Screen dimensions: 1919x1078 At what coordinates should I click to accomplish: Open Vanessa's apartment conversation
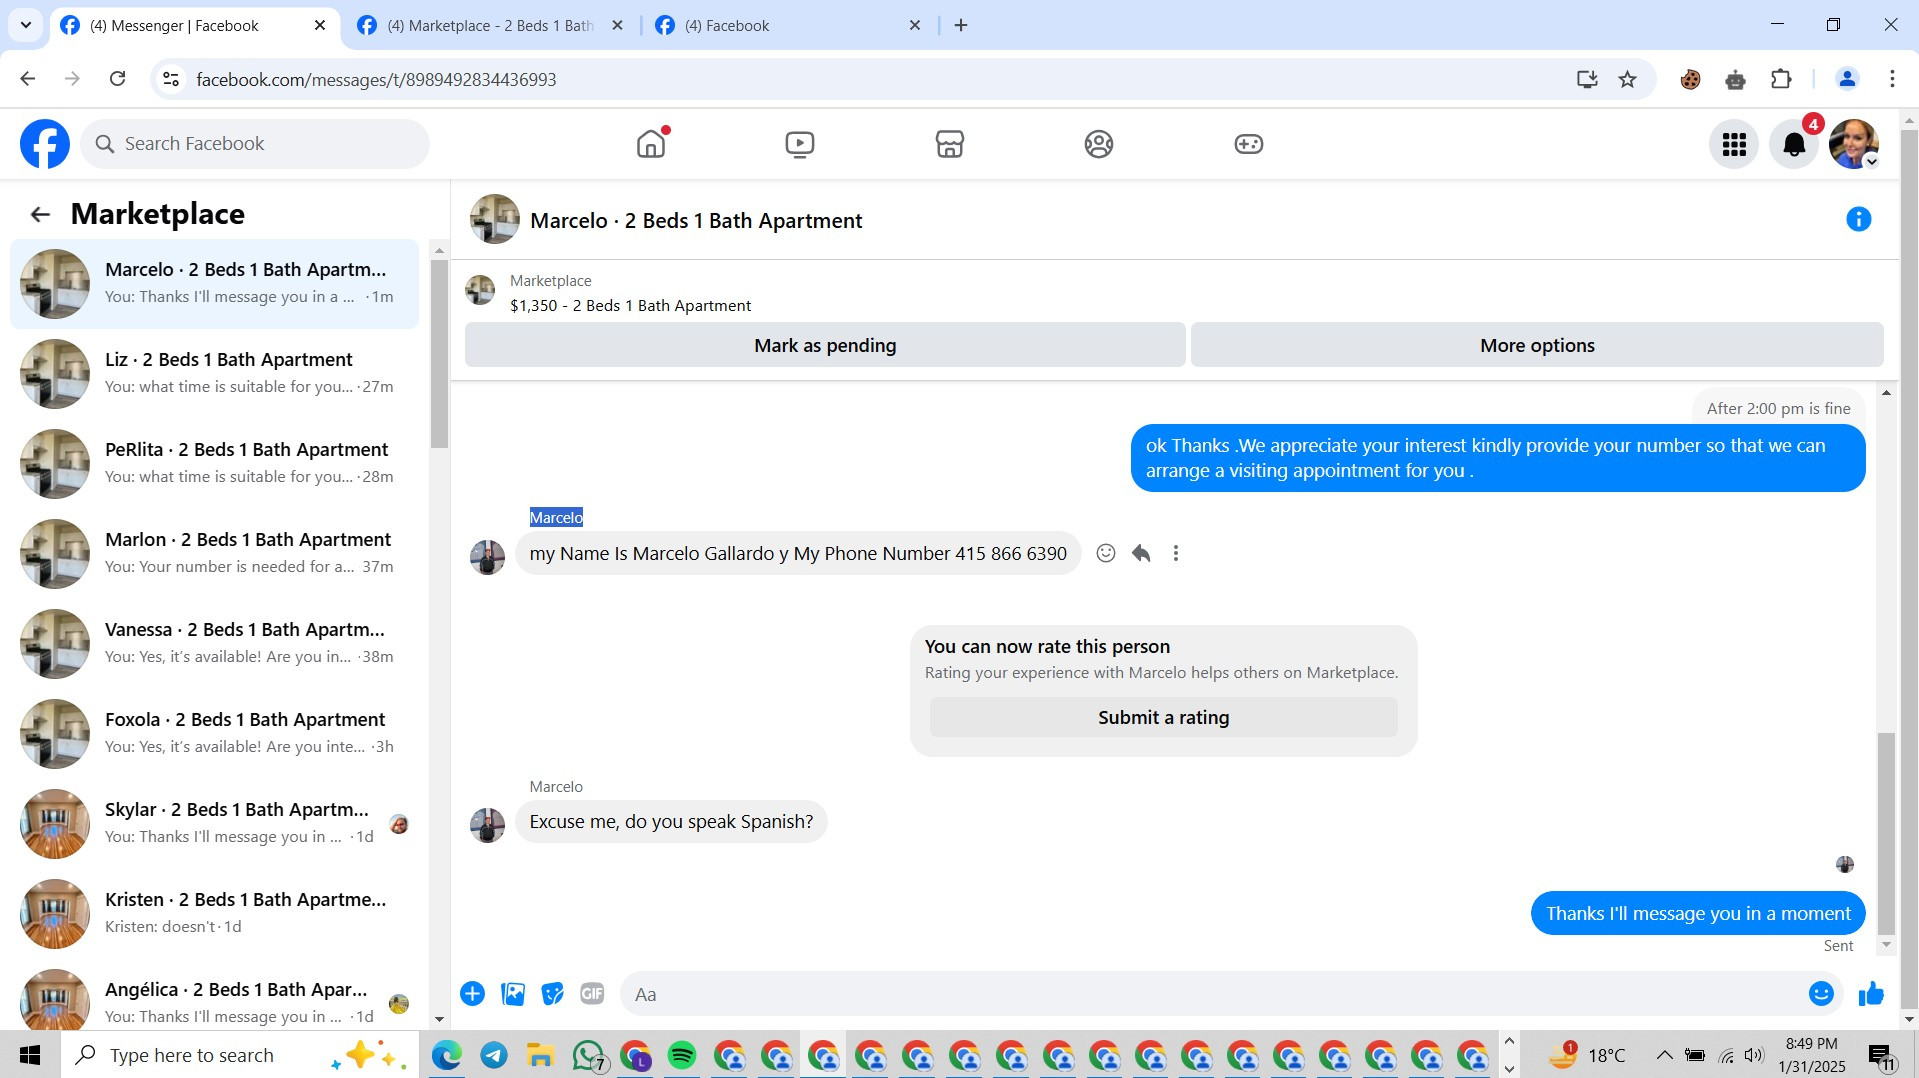point(214,643)
